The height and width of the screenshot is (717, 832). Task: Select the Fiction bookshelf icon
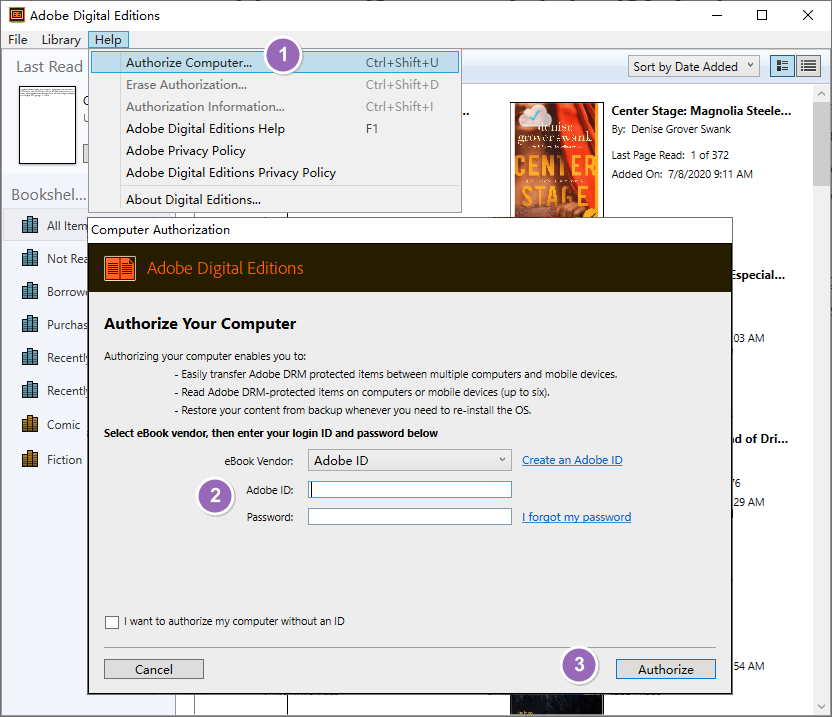click(x=30, y=459)
